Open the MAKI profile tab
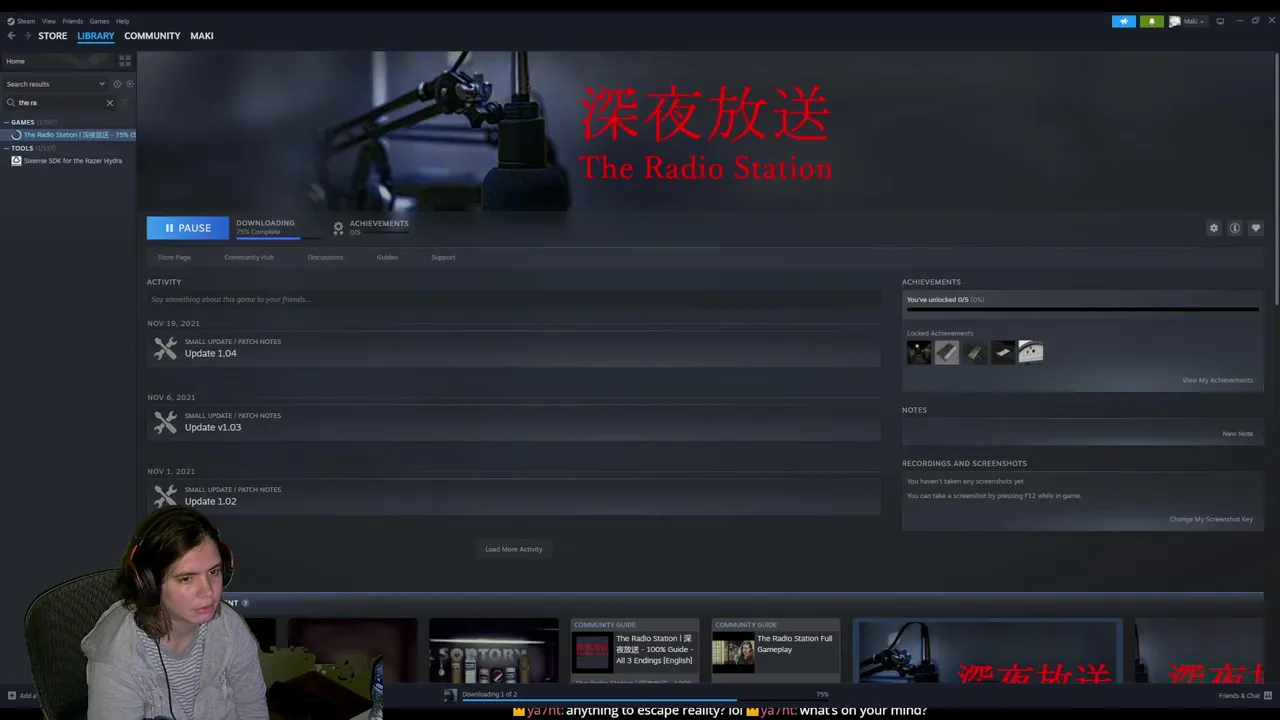This screenshot has height=720, width=1280. tap(202, 36)
